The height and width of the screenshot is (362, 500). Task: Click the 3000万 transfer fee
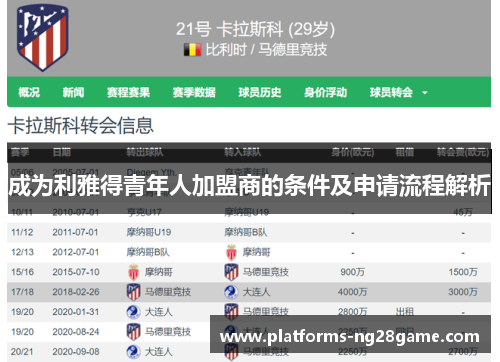pyautogui.click(x=463, y=292)
